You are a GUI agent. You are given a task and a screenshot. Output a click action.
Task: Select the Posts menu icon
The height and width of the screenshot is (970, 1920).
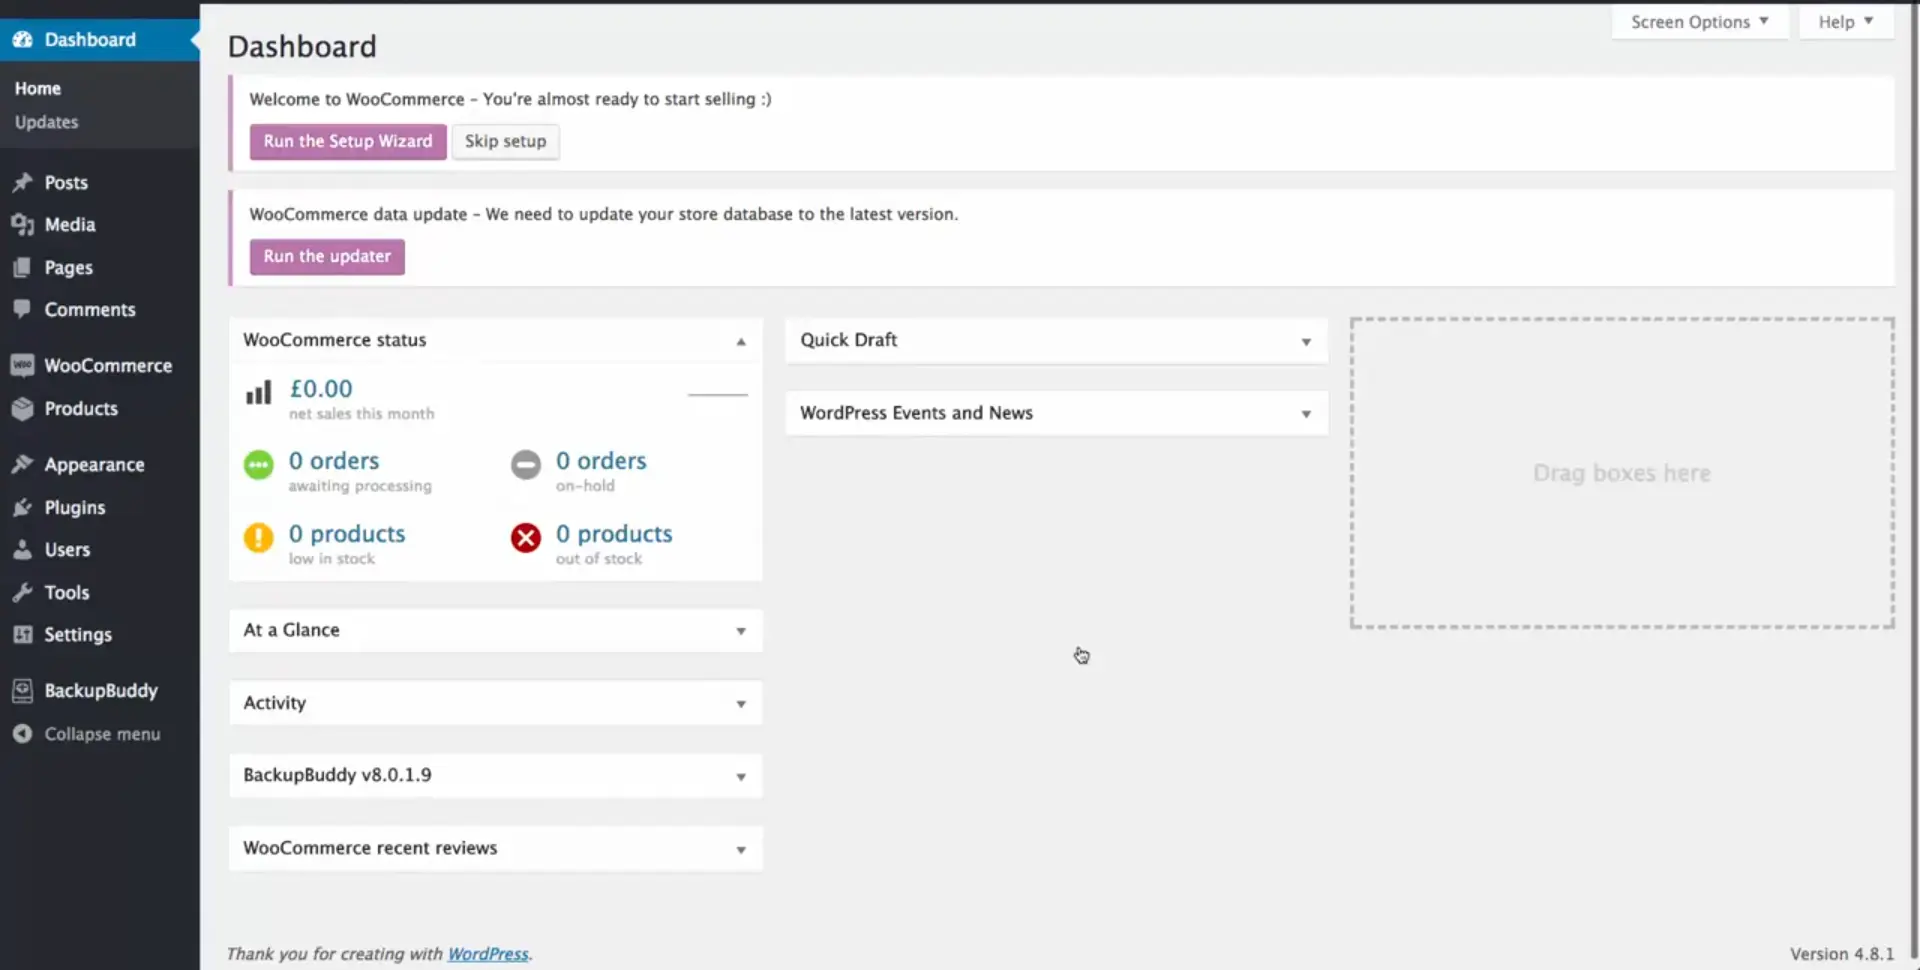coord(23,182)
